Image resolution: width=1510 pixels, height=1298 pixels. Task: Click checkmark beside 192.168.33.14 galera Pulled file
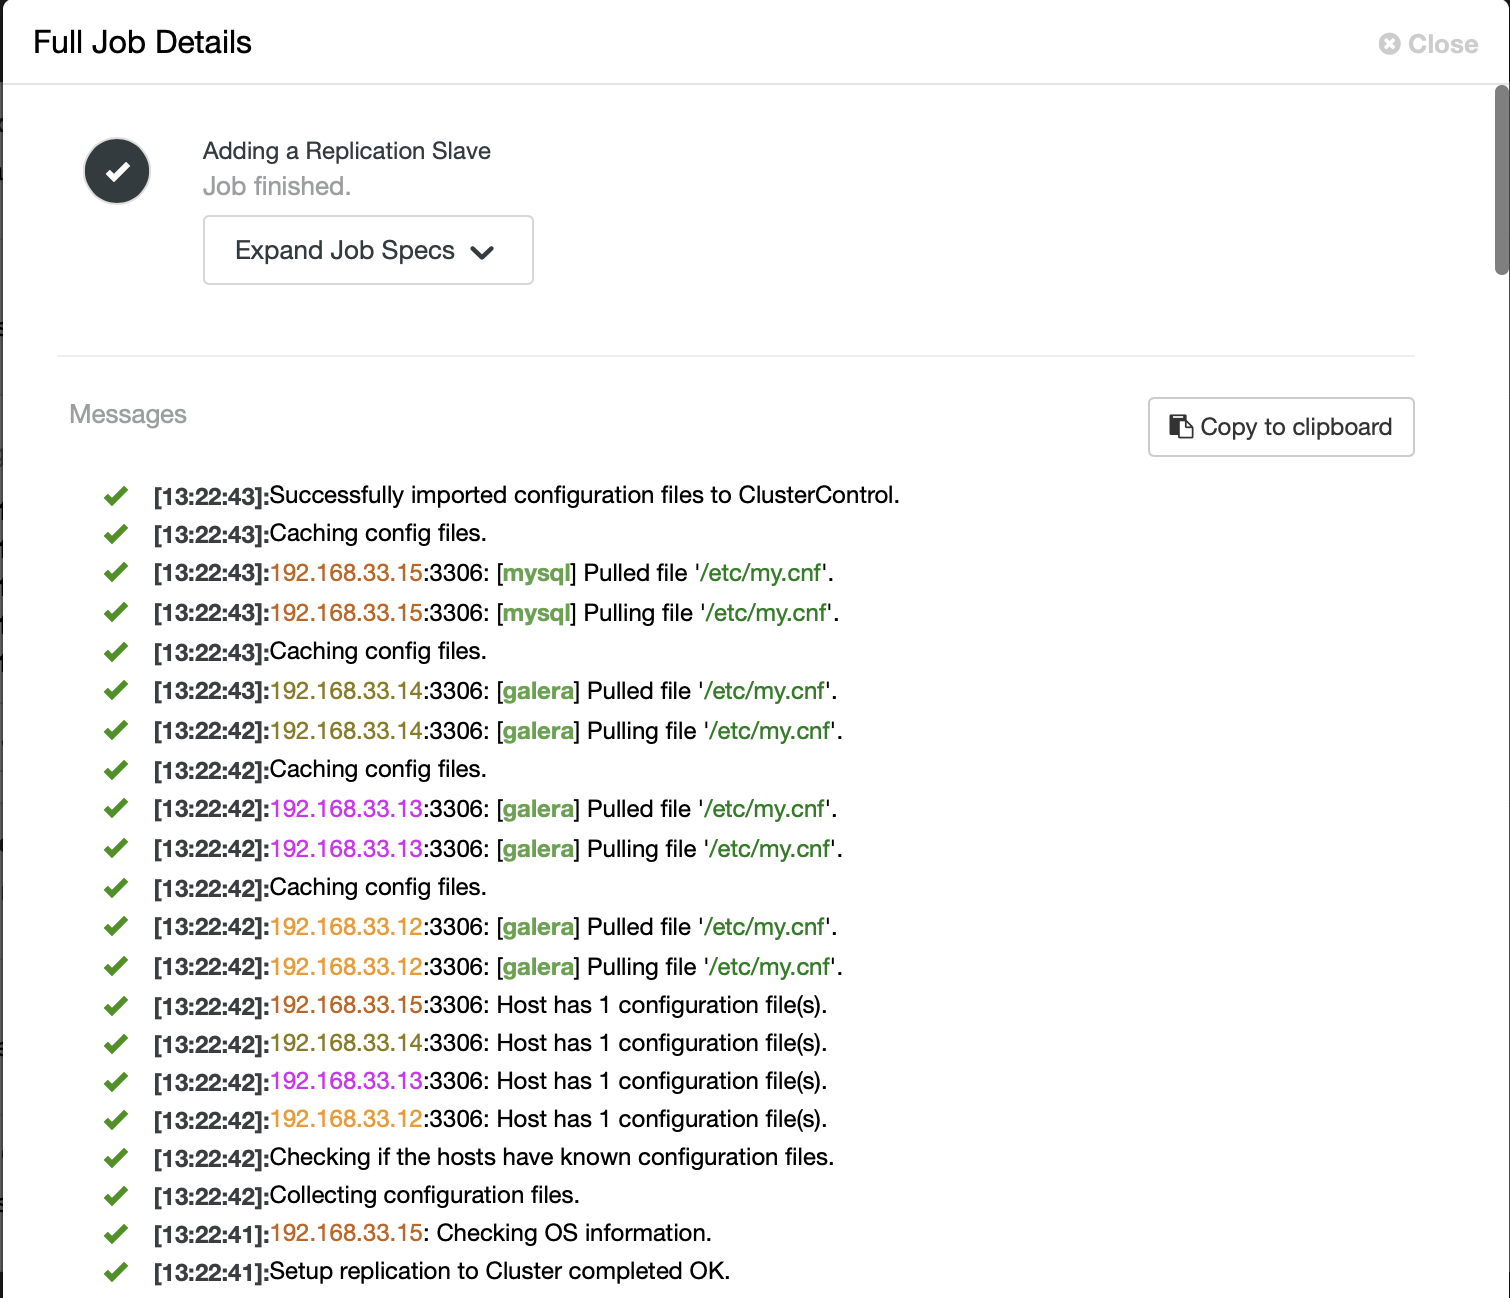(116, 690)
